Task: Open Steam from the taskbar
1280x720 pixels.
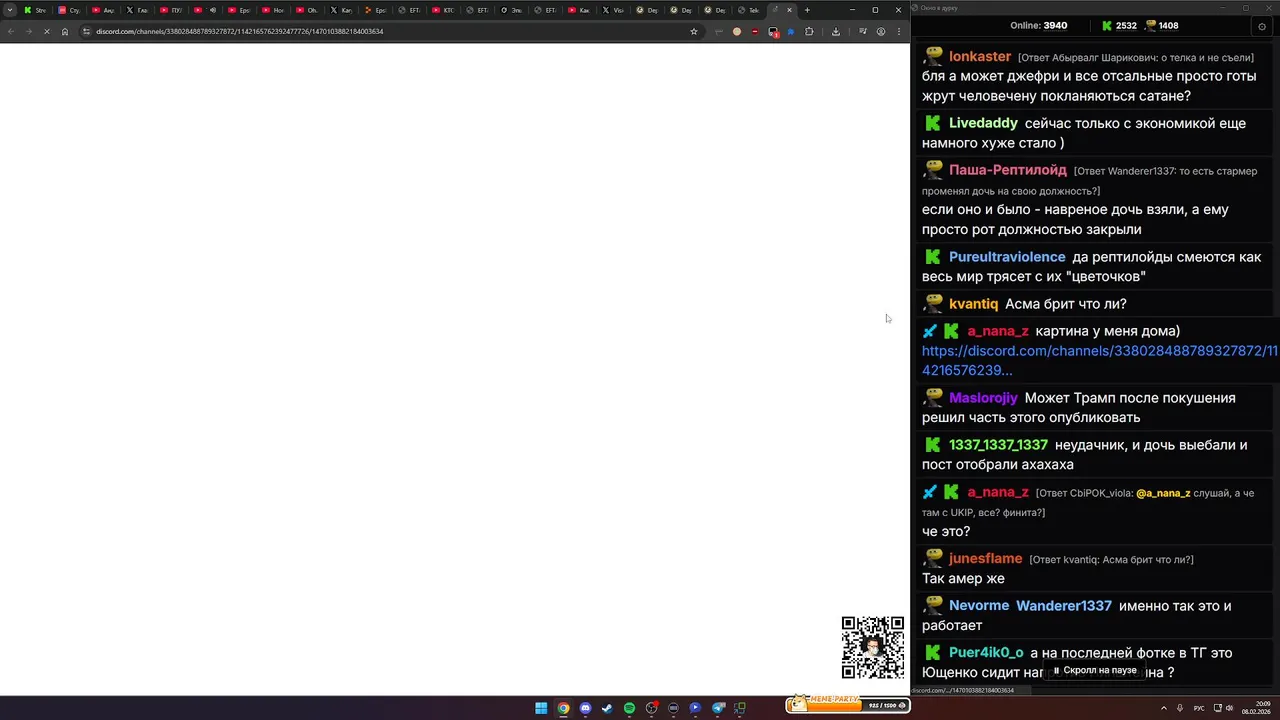Action: point(607,708)
